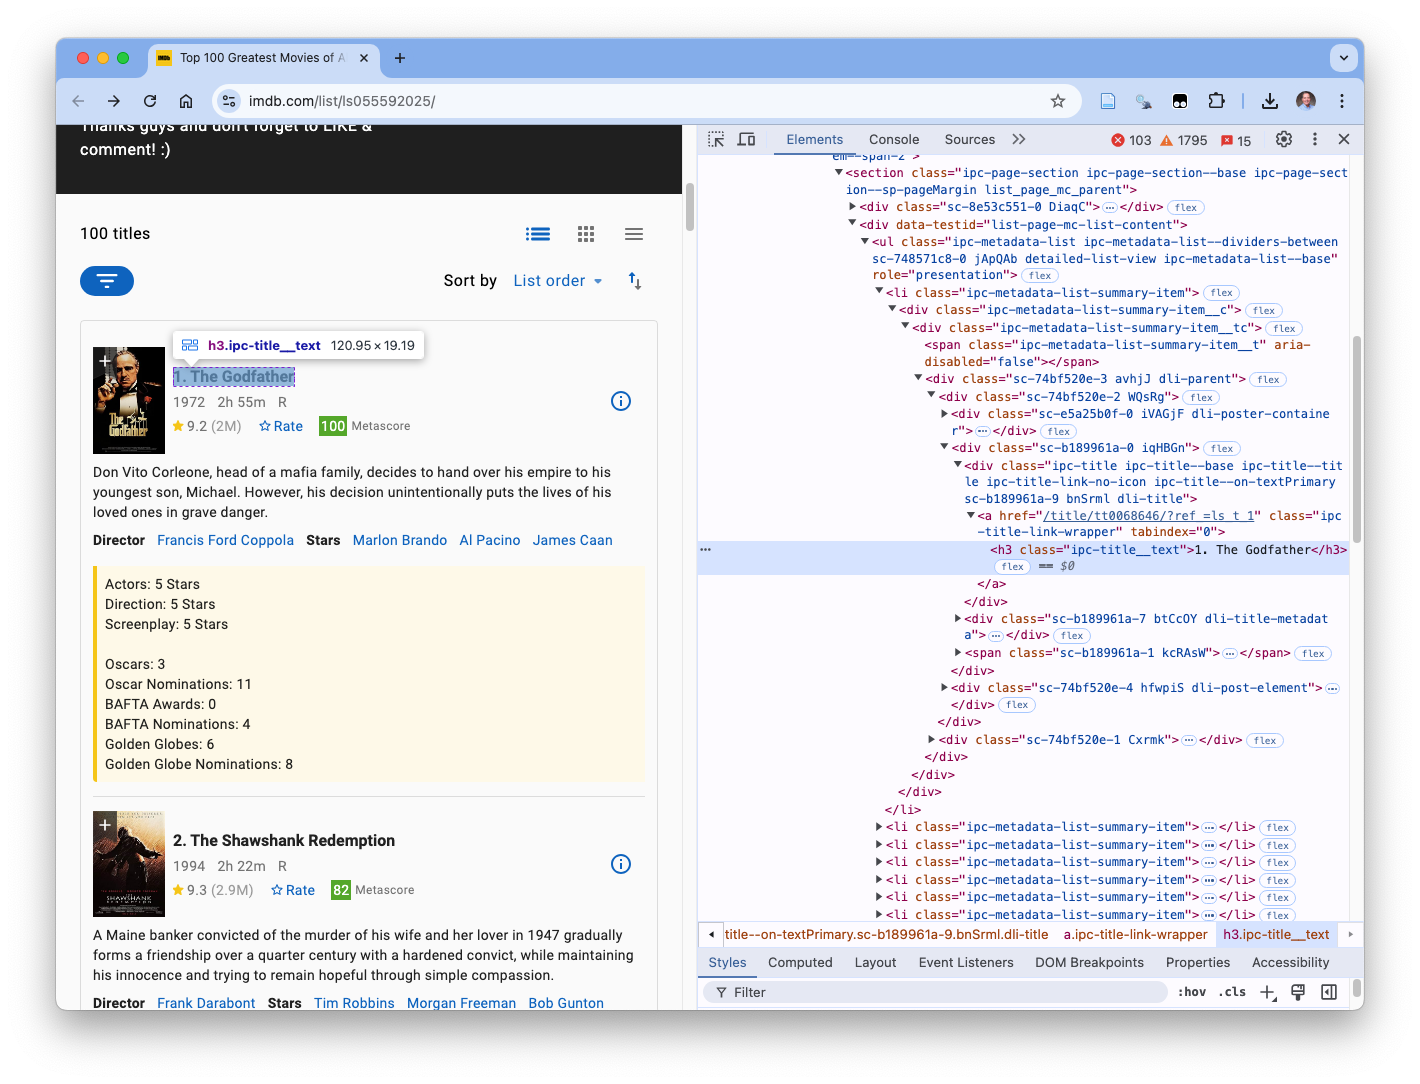Open Al Pacino's page
This screenshot has width=1420, height=1084.
(x=490, y=540)
